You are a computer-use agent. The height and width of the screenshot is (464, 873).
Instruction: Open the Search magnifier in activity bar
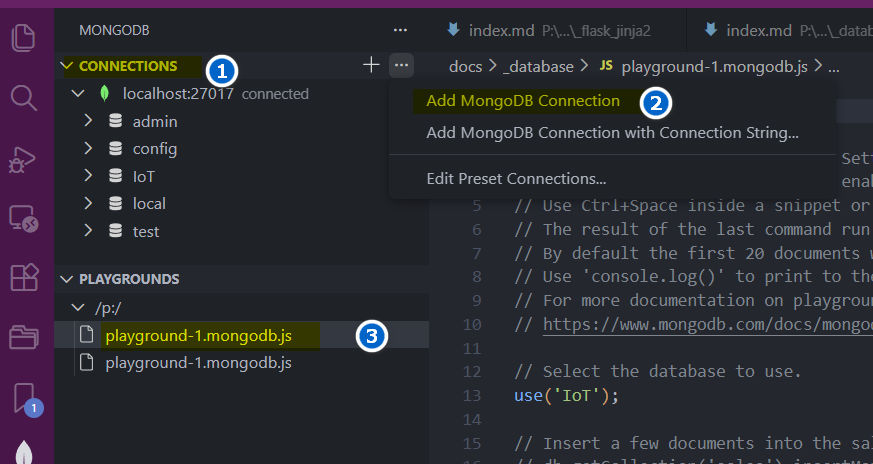pos(22,98)
